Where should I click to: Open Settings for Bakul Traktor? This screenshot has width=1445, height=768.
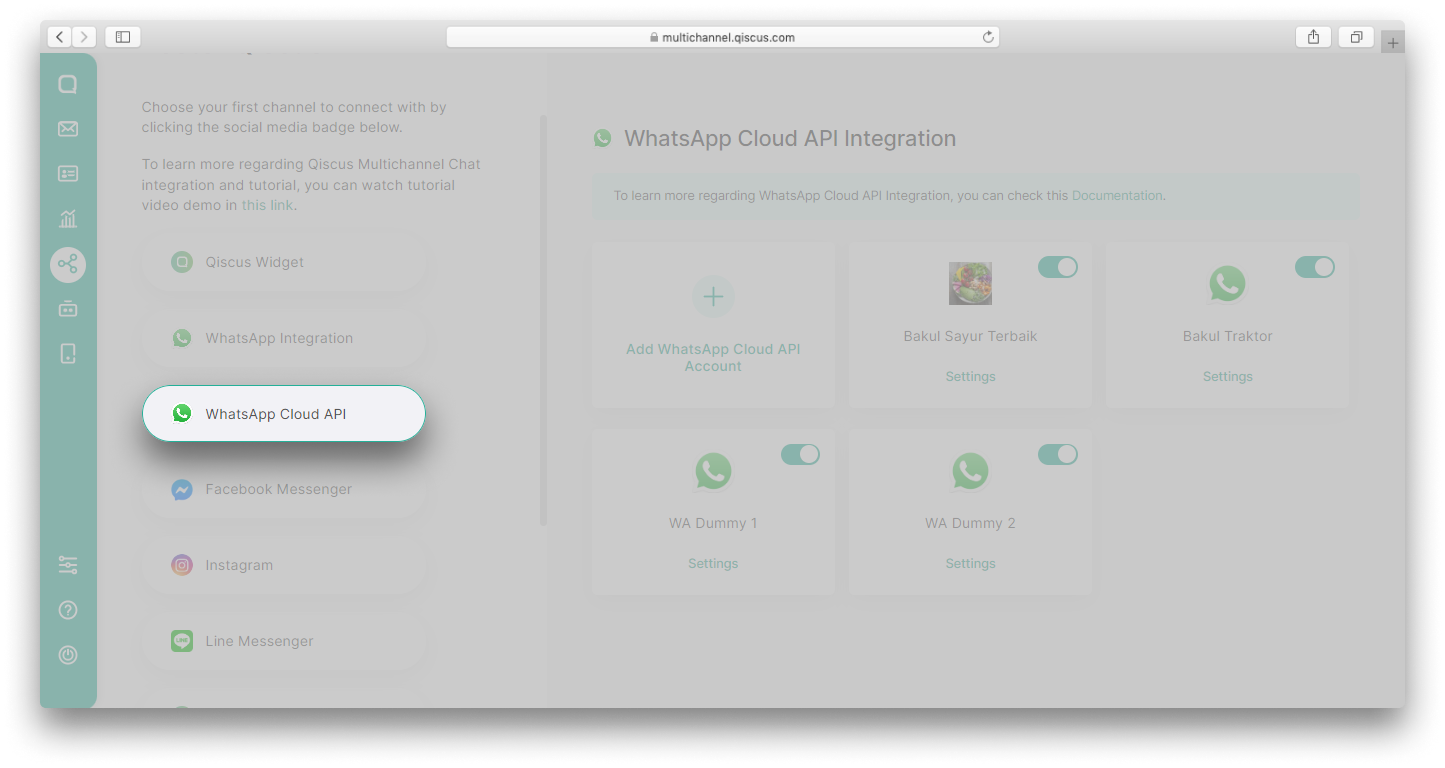[x=1227, y=377]
